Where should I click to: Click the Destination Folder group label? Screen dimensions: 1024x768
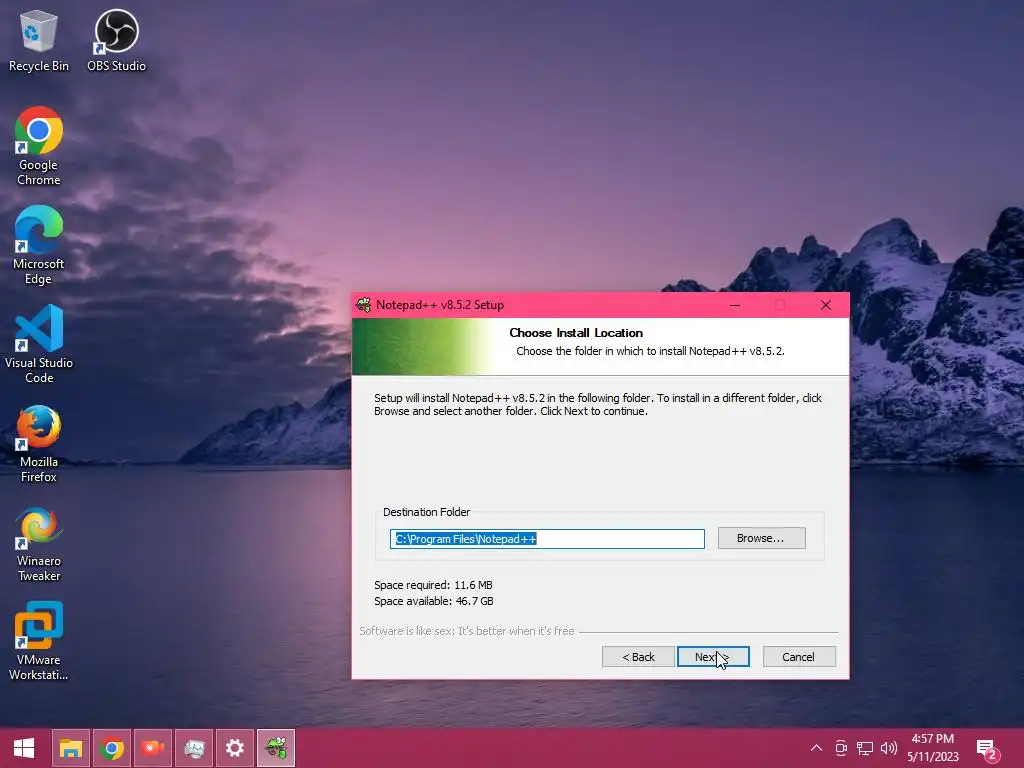(x=426, y=512)
